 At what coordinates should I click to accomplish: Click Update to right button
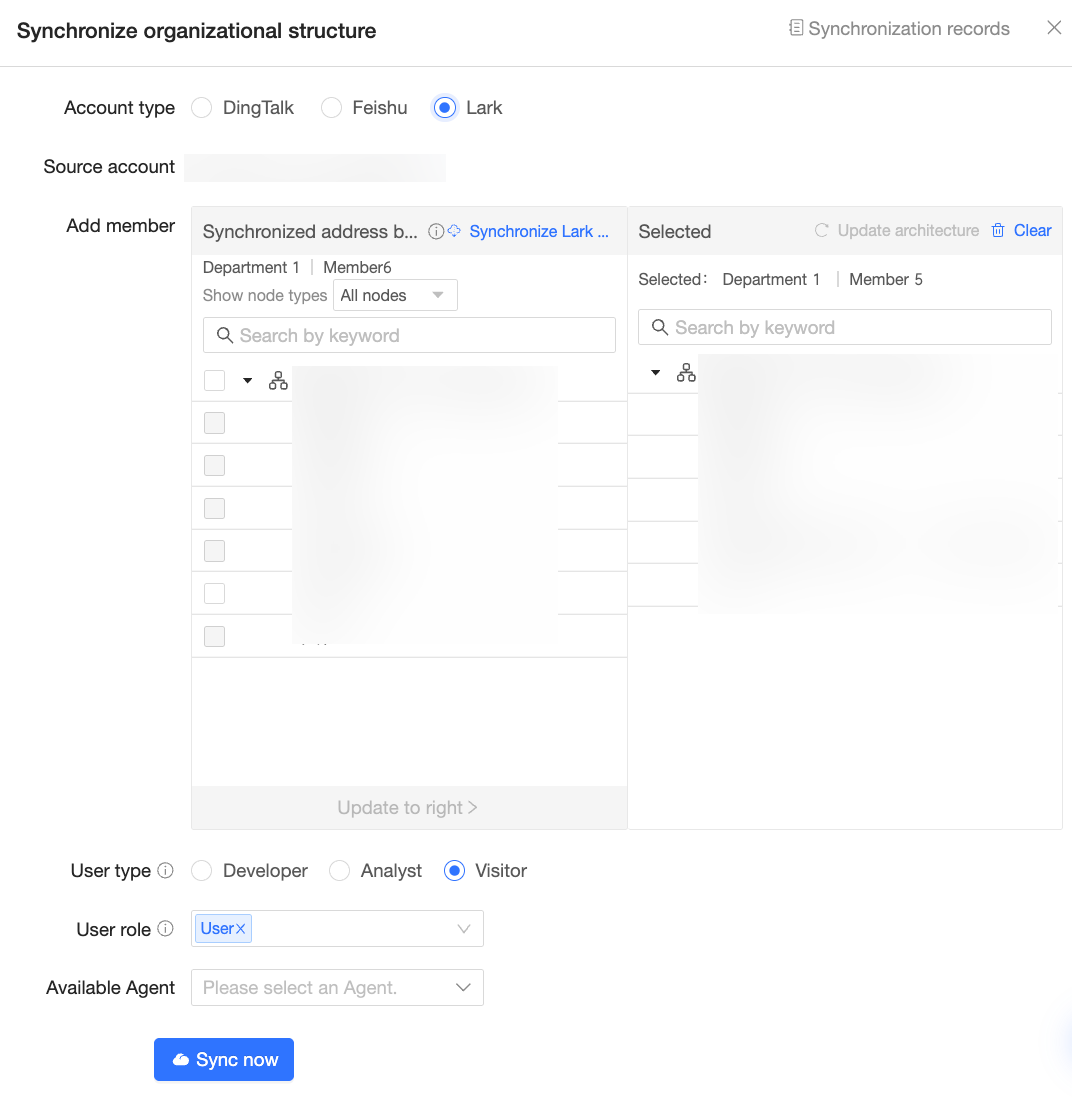(x=408, y=808)
